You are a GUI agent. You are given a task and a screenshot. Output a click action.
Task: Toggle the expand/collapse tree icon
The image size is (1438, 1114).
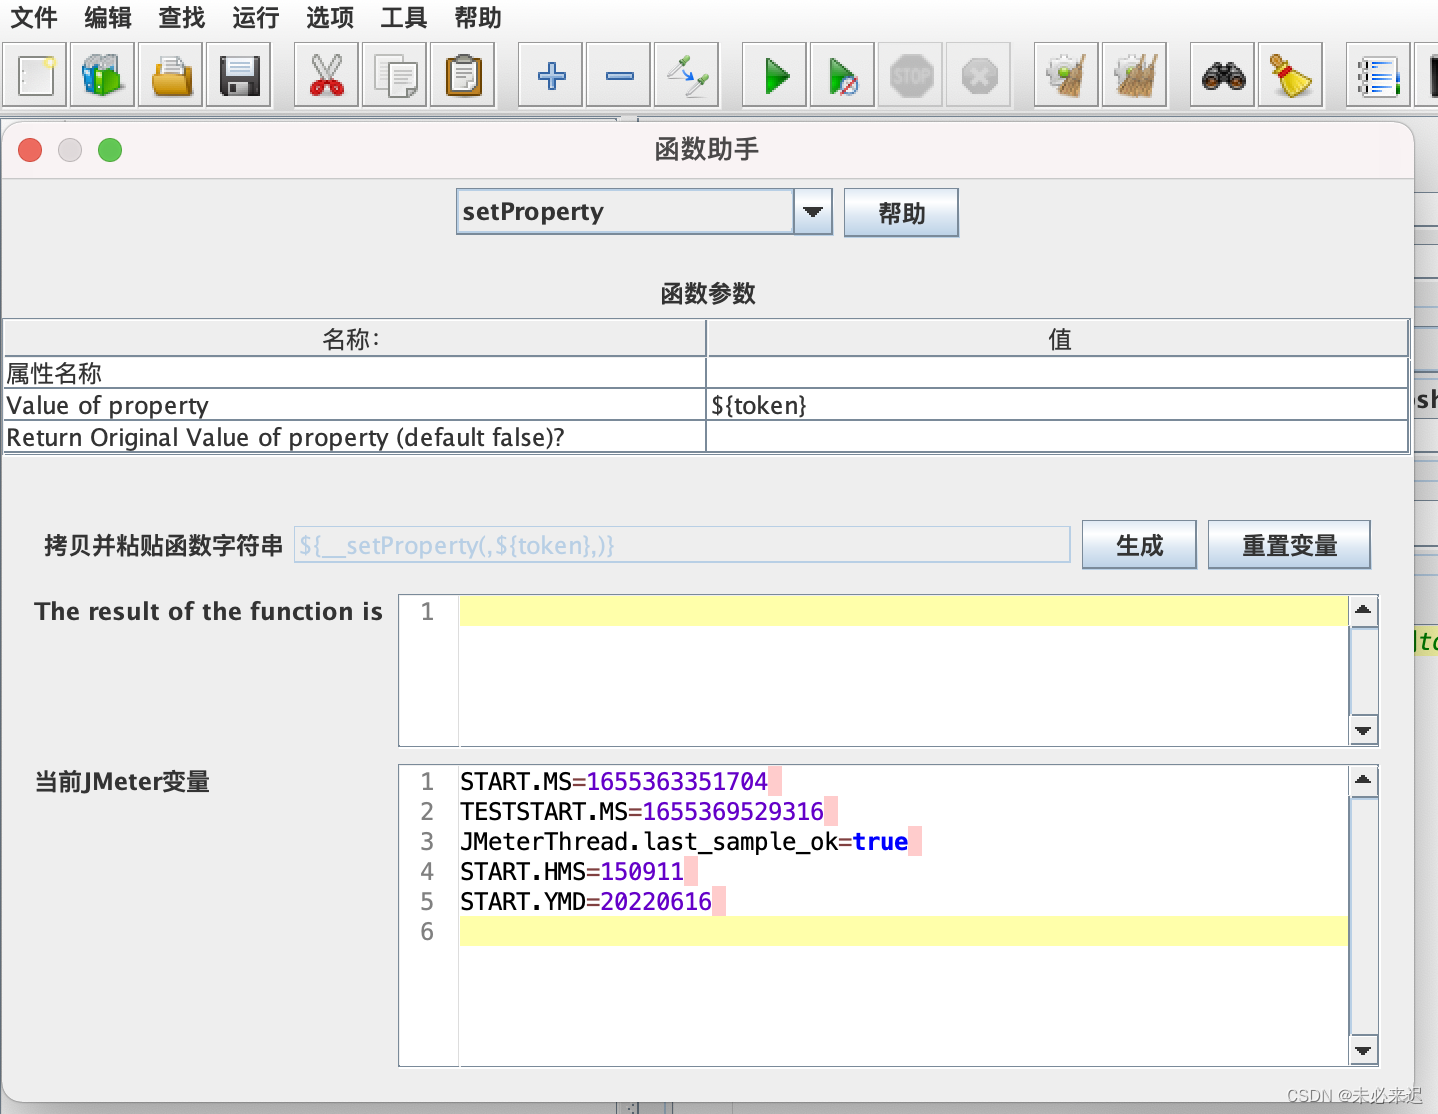click(x=687, y=75)
